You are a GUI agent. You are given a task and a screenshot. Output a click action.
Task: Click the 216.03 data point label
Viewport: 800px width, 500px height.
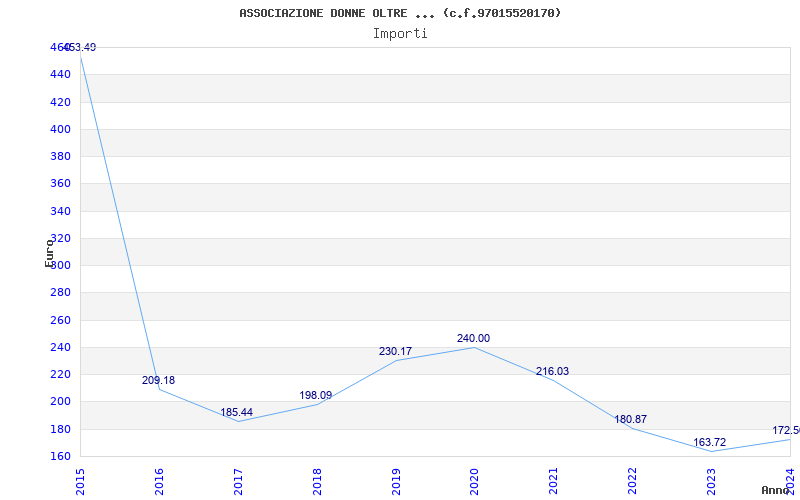(552, 371)
